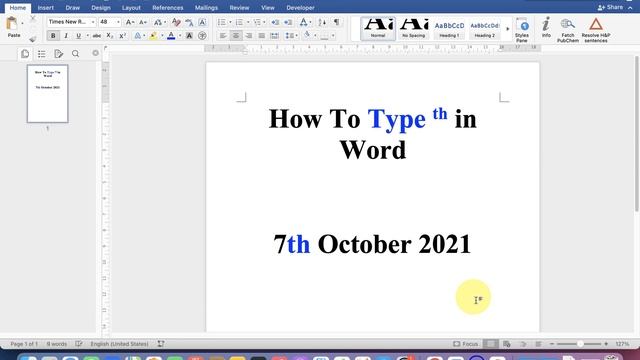Open the font size 48 dropdown

118,22
